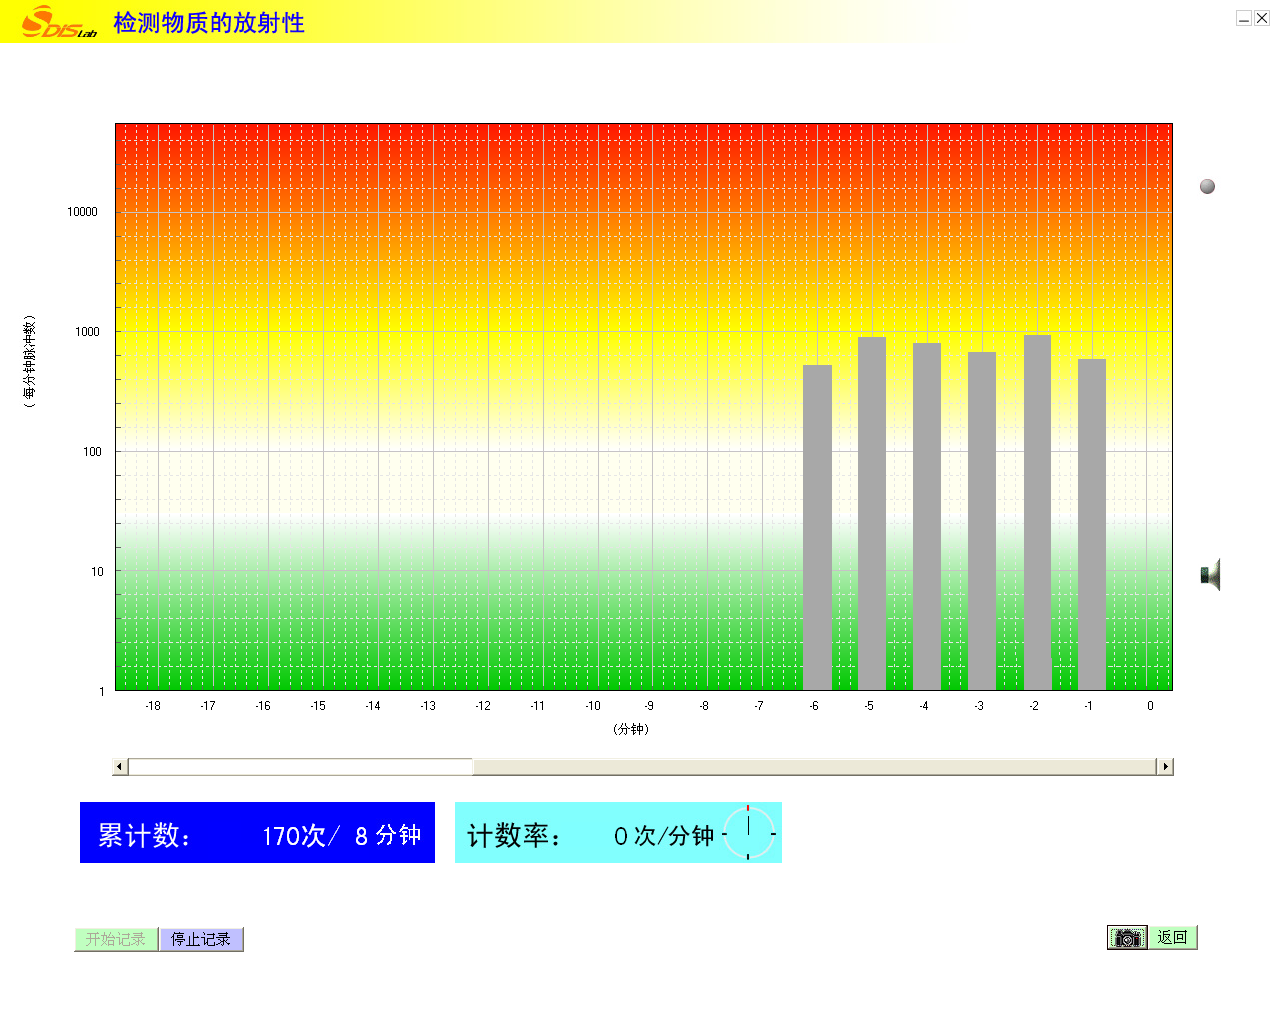Click the scrollbar right arrow
1280x1024 pixels.
coord(1164,767)
